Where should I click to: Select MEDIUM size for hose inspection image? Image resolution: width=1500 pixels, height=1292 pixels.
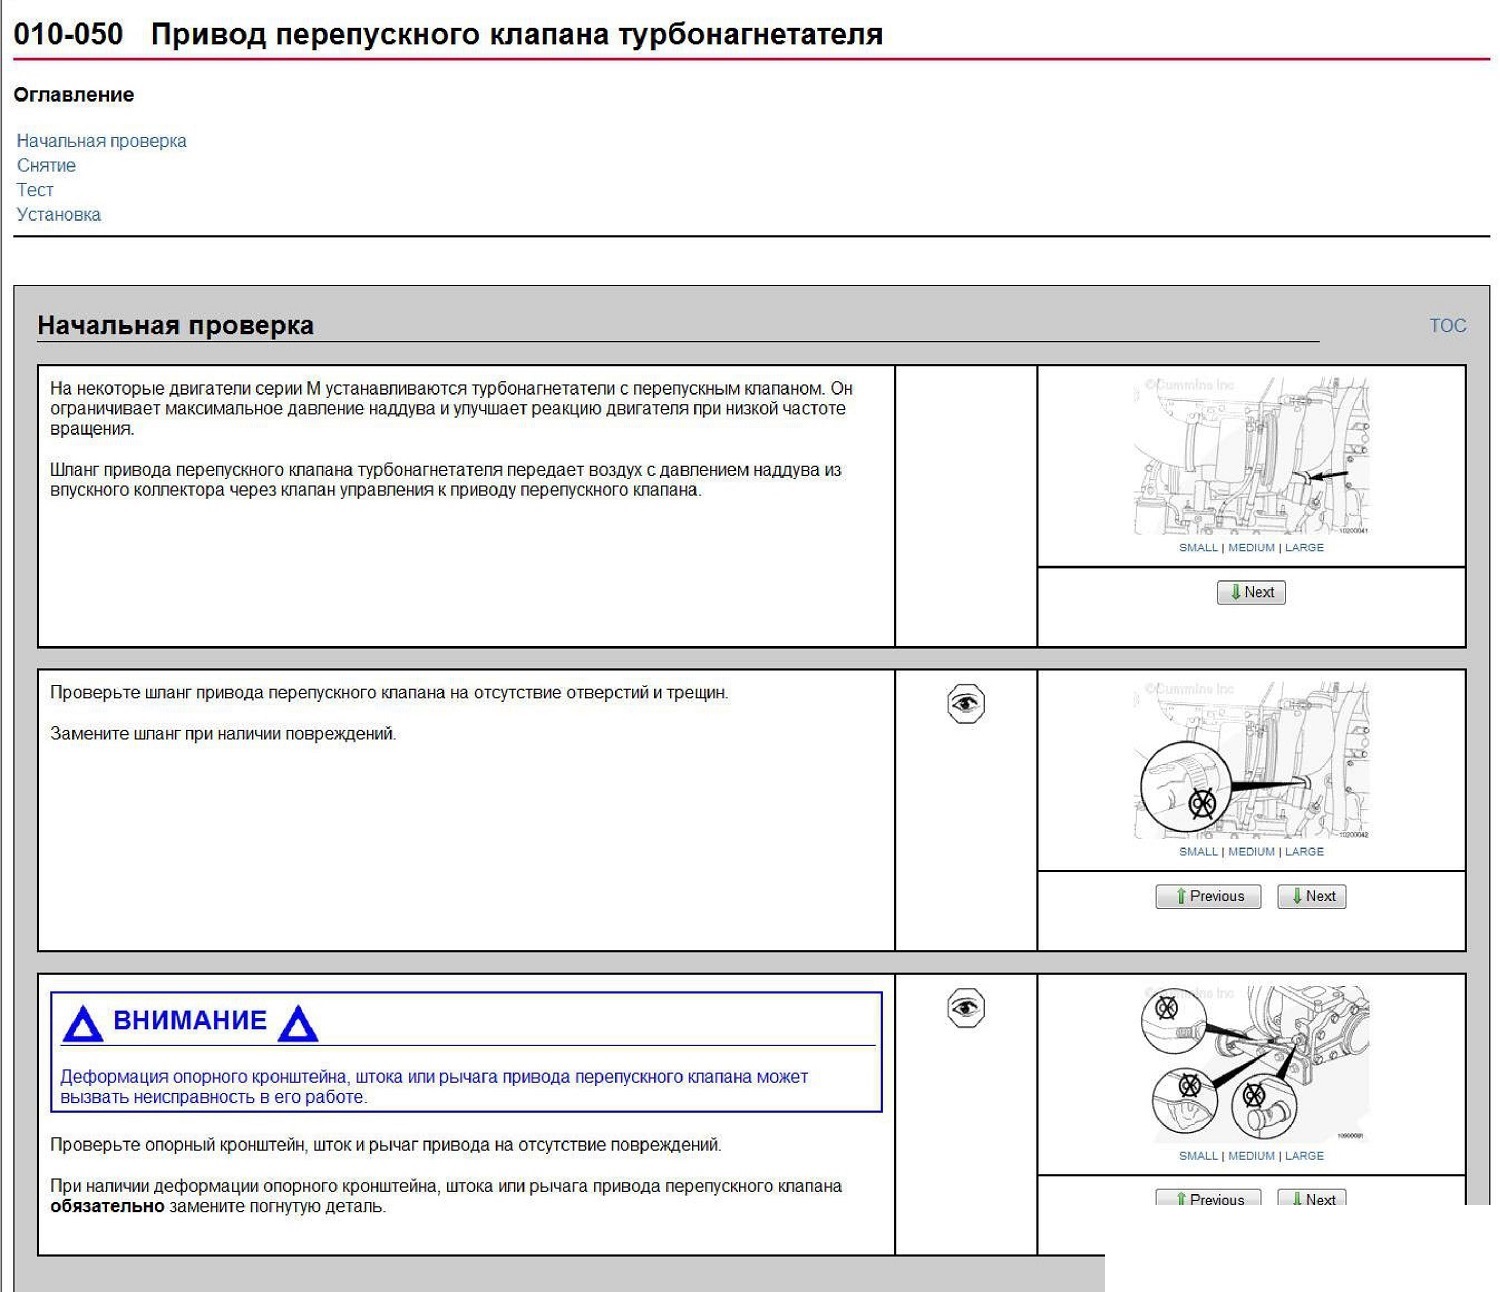pyautogui.click(x=1251, y=851)
